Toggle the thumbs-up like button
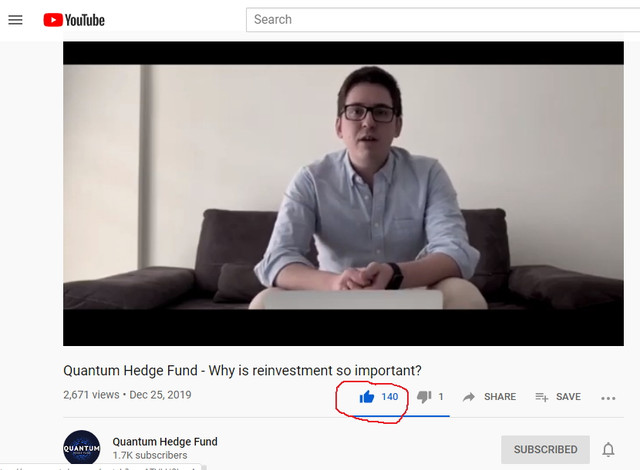640x470 pixels. coord(367,397)
